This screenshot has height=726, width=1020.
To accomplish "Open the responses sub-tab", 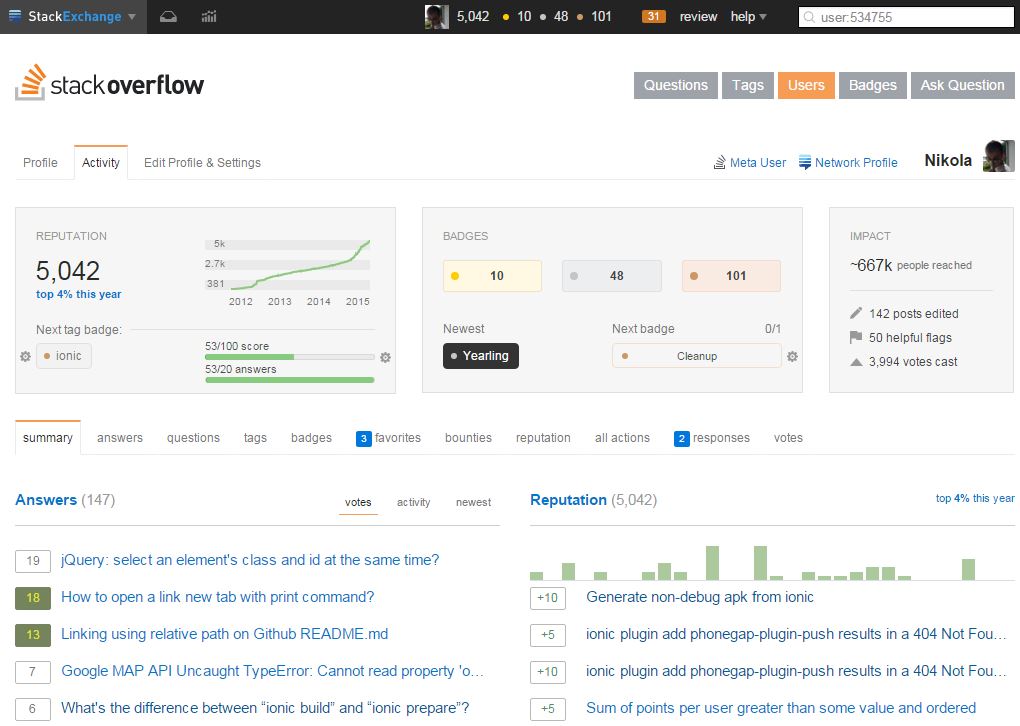I will pos(712,438).
